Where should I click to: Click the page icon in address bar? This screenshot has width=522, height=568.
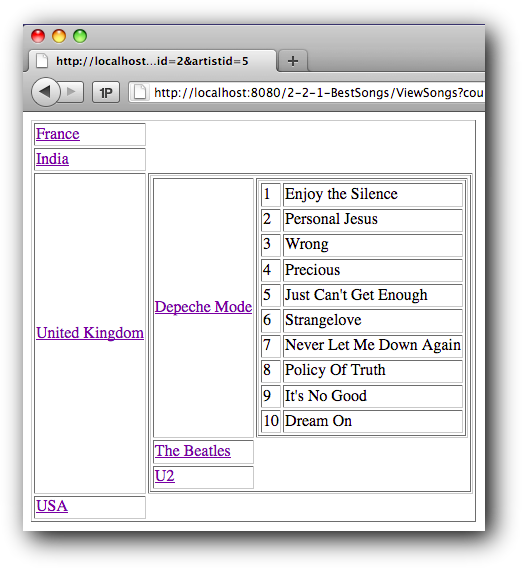tap(140, 92)
